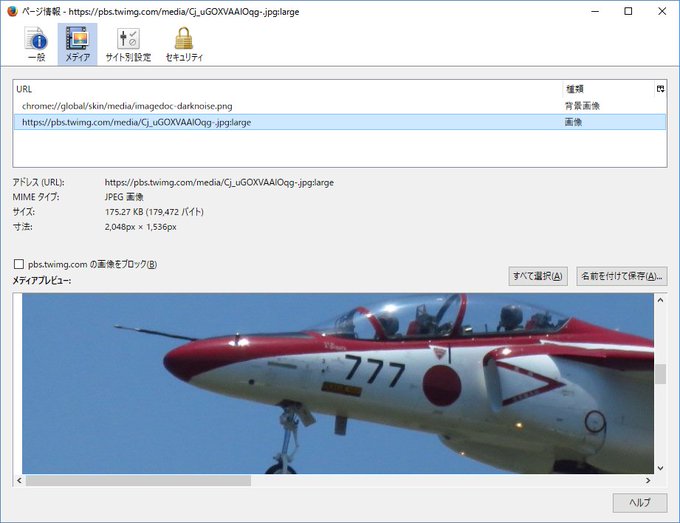Select the imagedoc-darknoise.png row
The image size is (680, 523).
(340, 106)
